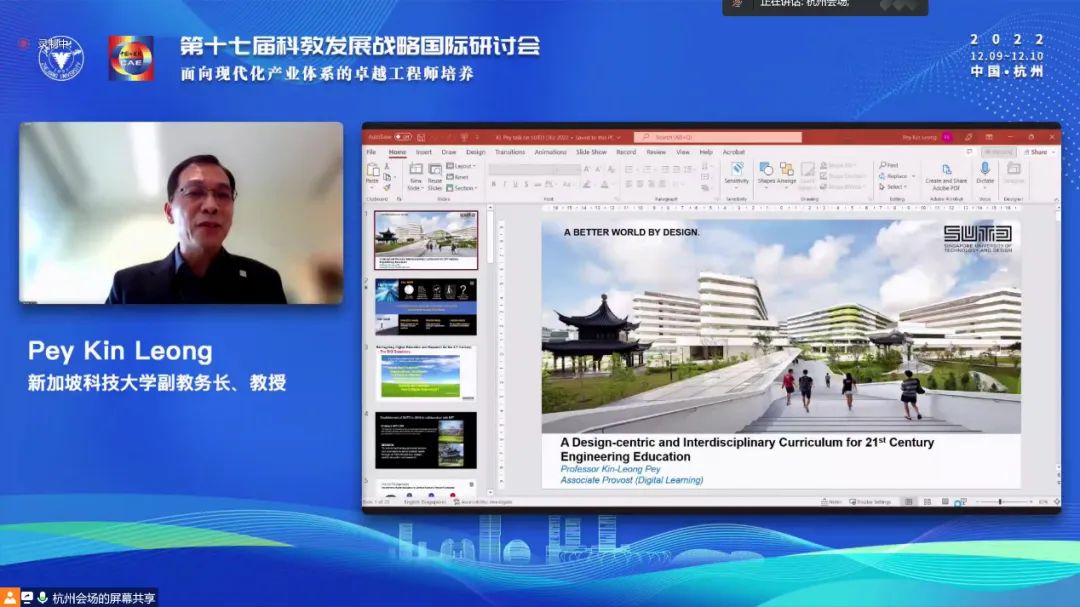
Task: Open the Designer pane icon
Action: (x=1014, y=172)
